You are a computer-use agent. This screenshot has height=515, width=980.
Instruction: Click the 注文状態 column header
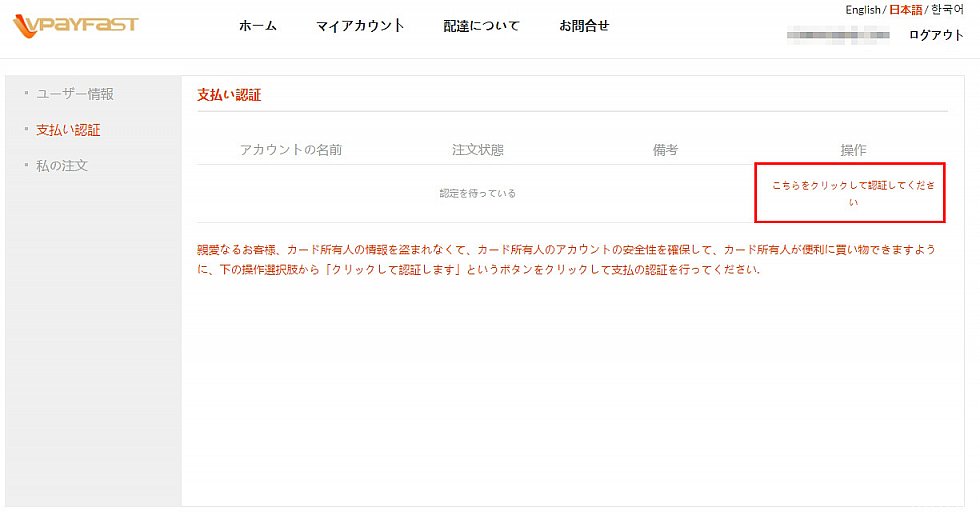[478, 150]
